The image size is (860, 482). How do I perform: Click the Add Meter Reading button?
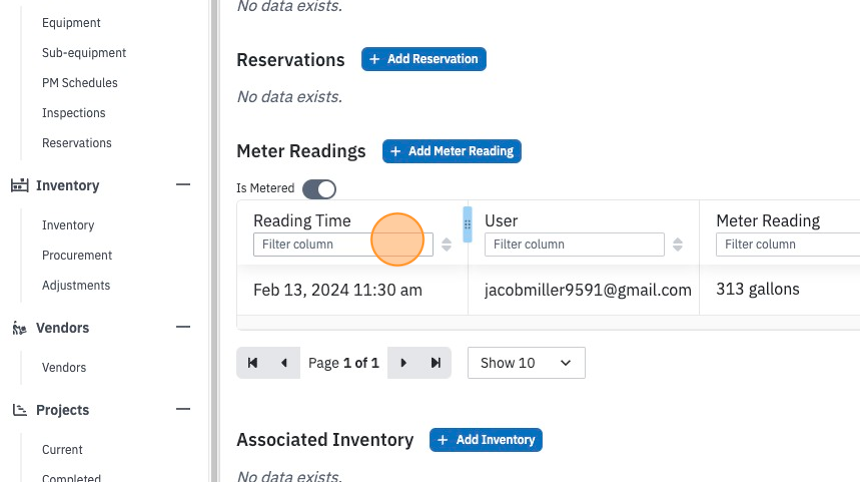tap(452, 151)
